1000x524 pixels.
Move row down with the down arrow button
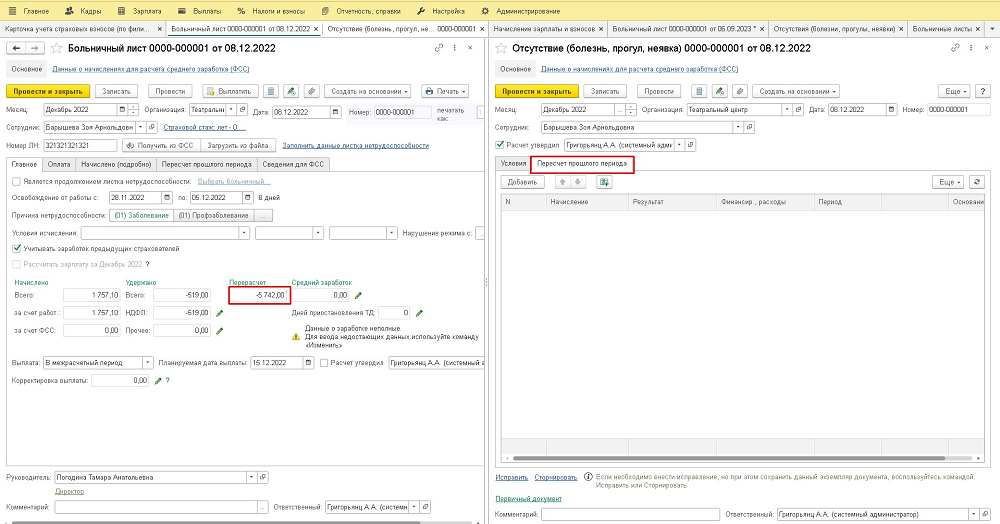[x=577, y=182]
